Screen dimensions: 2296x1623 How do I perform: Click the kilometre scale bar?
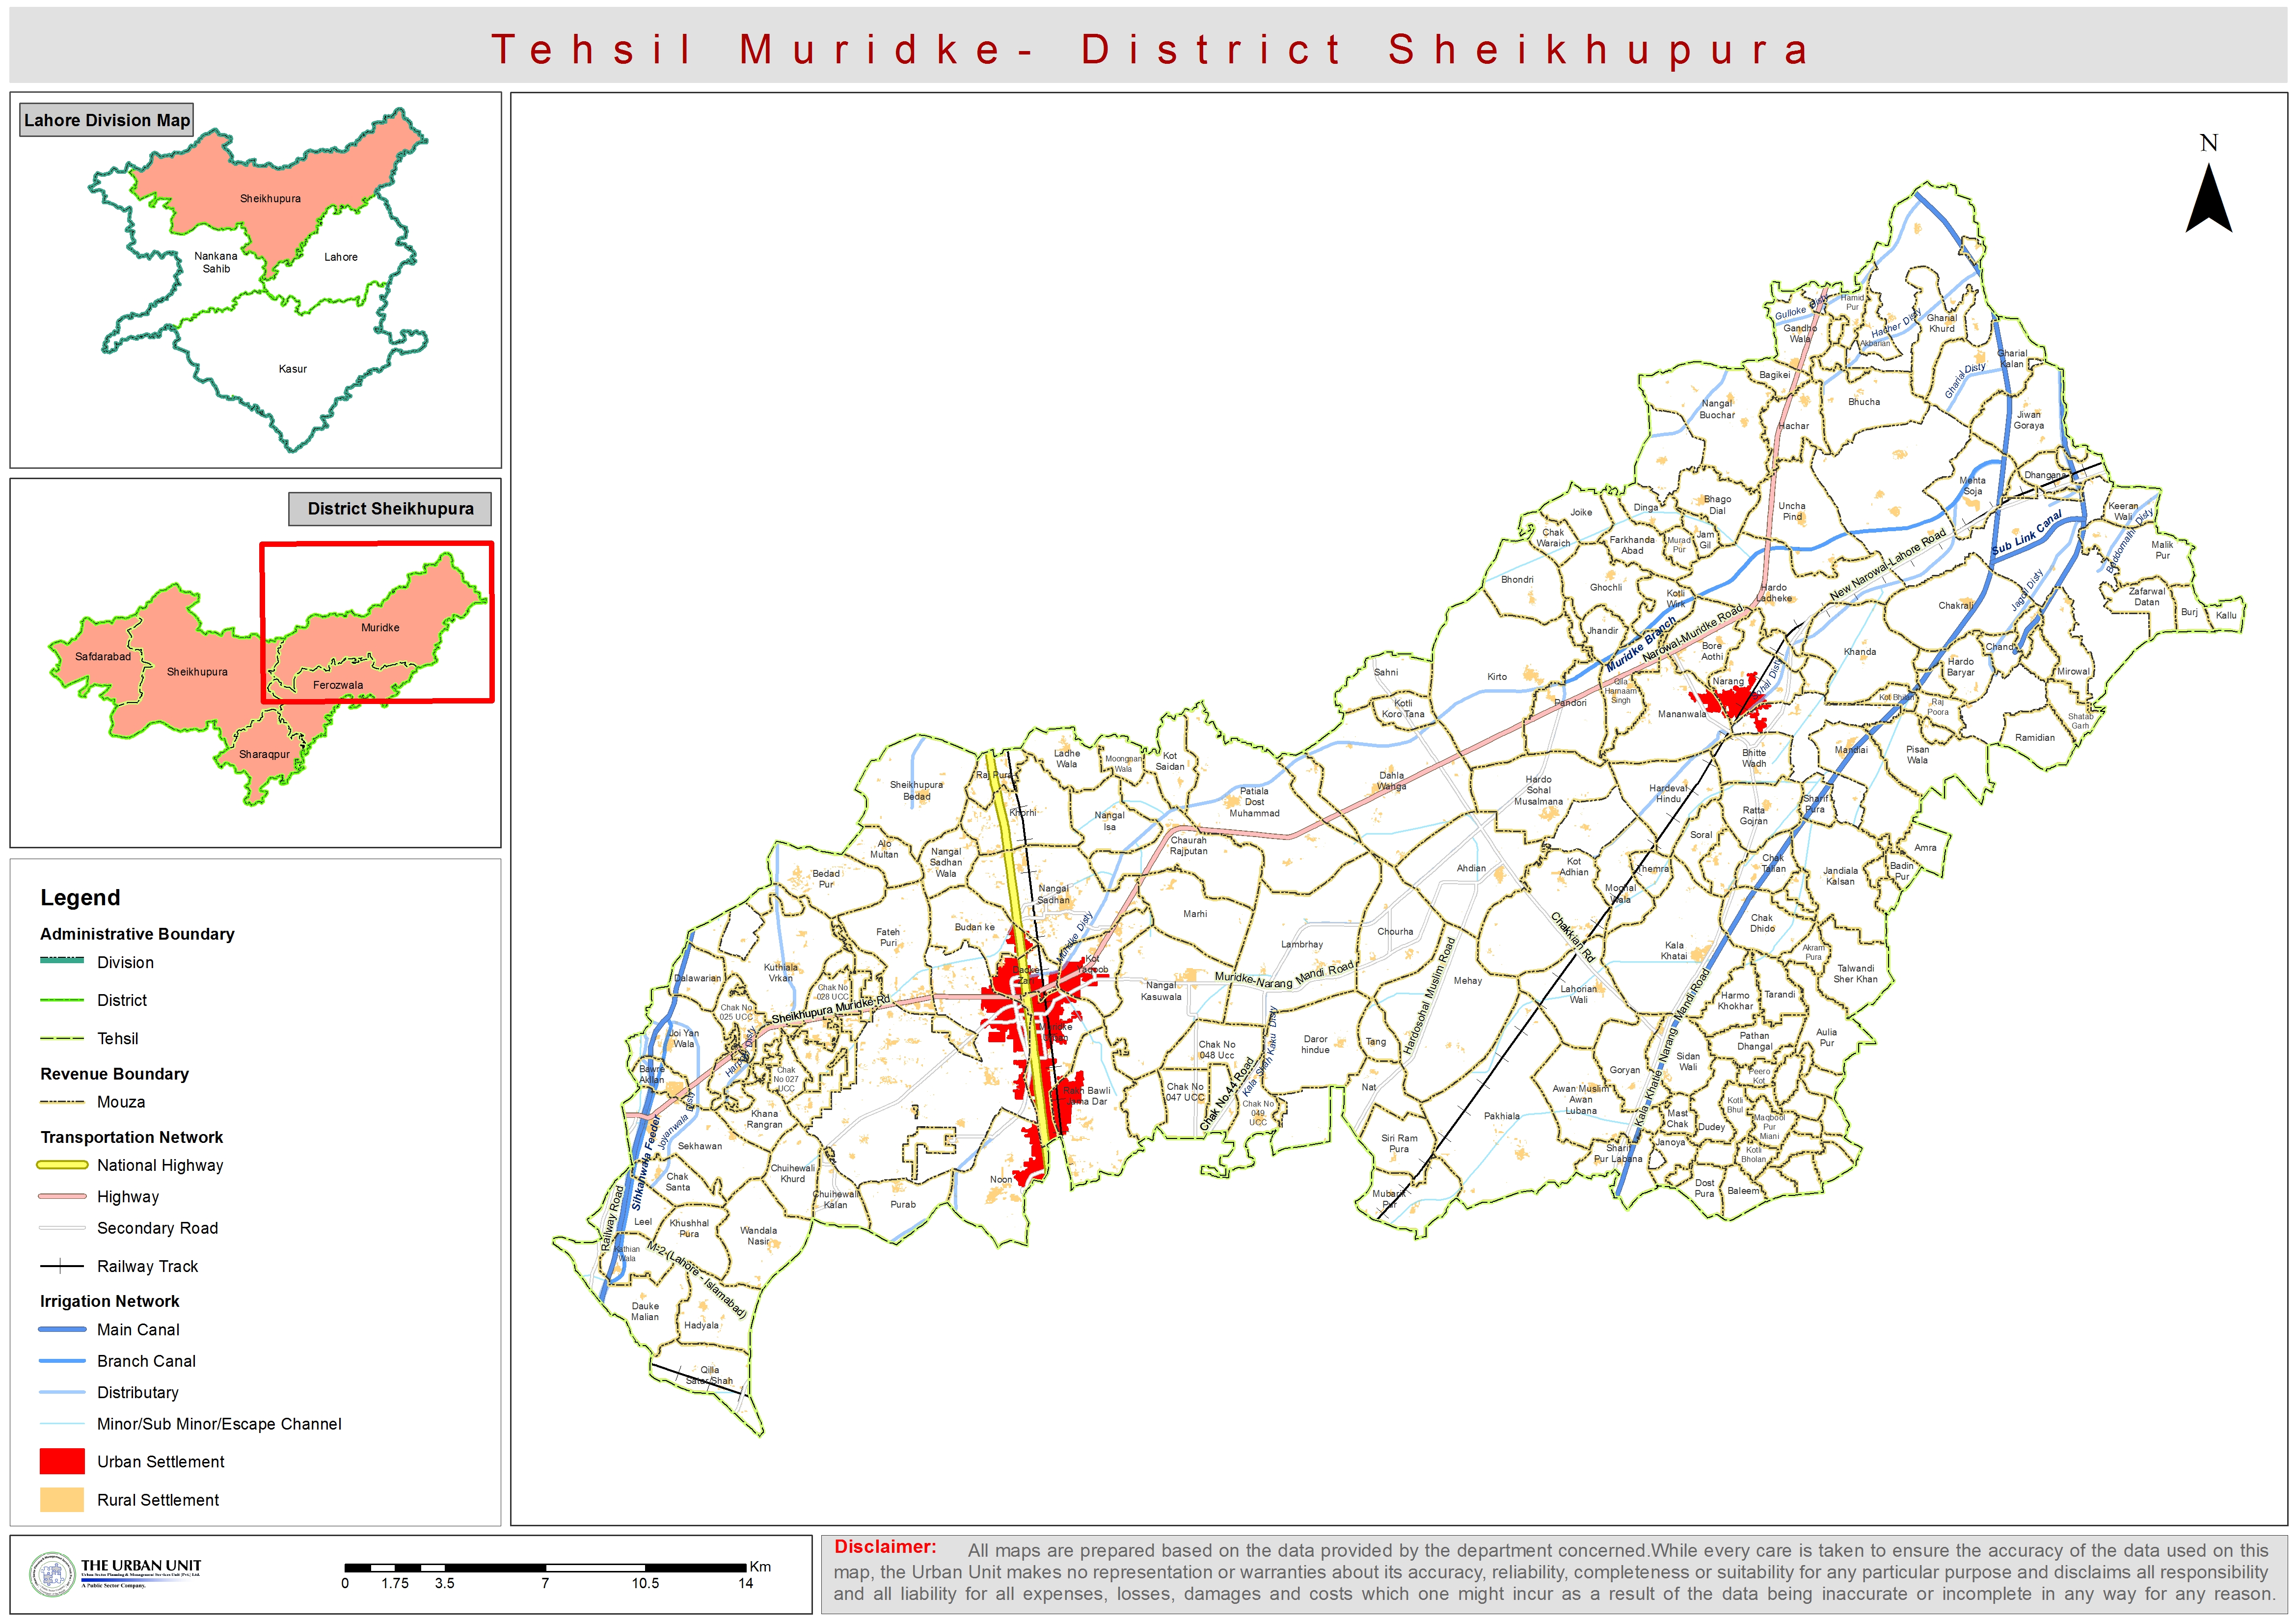coord(545,1567)
